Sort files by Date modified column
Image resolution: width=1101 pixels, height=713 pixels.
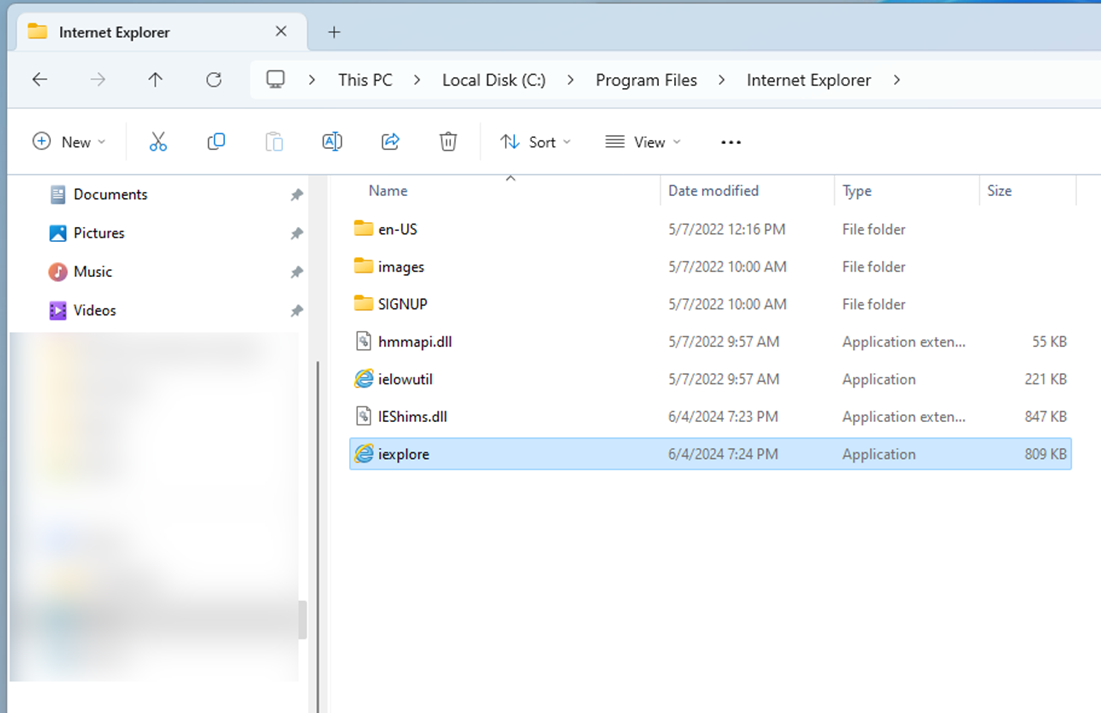point(713,191)
